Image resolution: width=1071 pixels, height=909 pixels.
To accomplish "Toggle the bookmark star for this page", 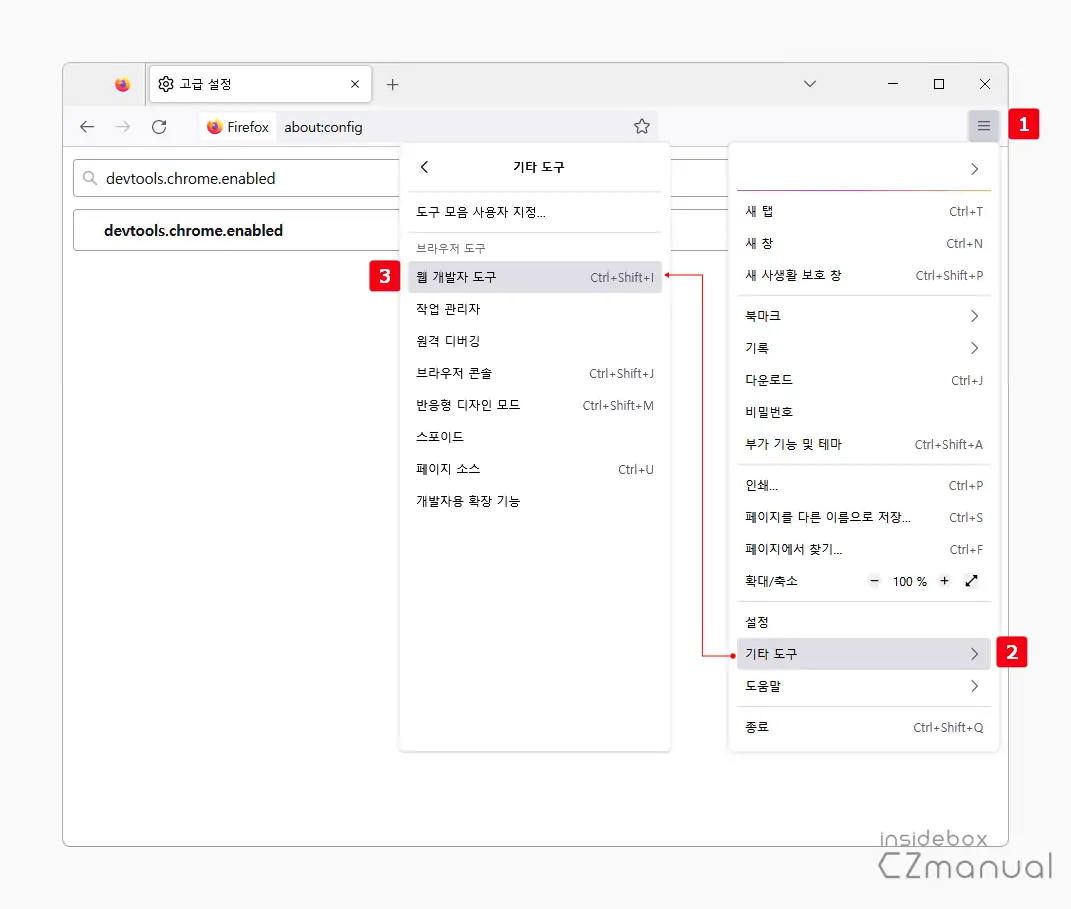I will pyautogui.click(x=642, y=127).
